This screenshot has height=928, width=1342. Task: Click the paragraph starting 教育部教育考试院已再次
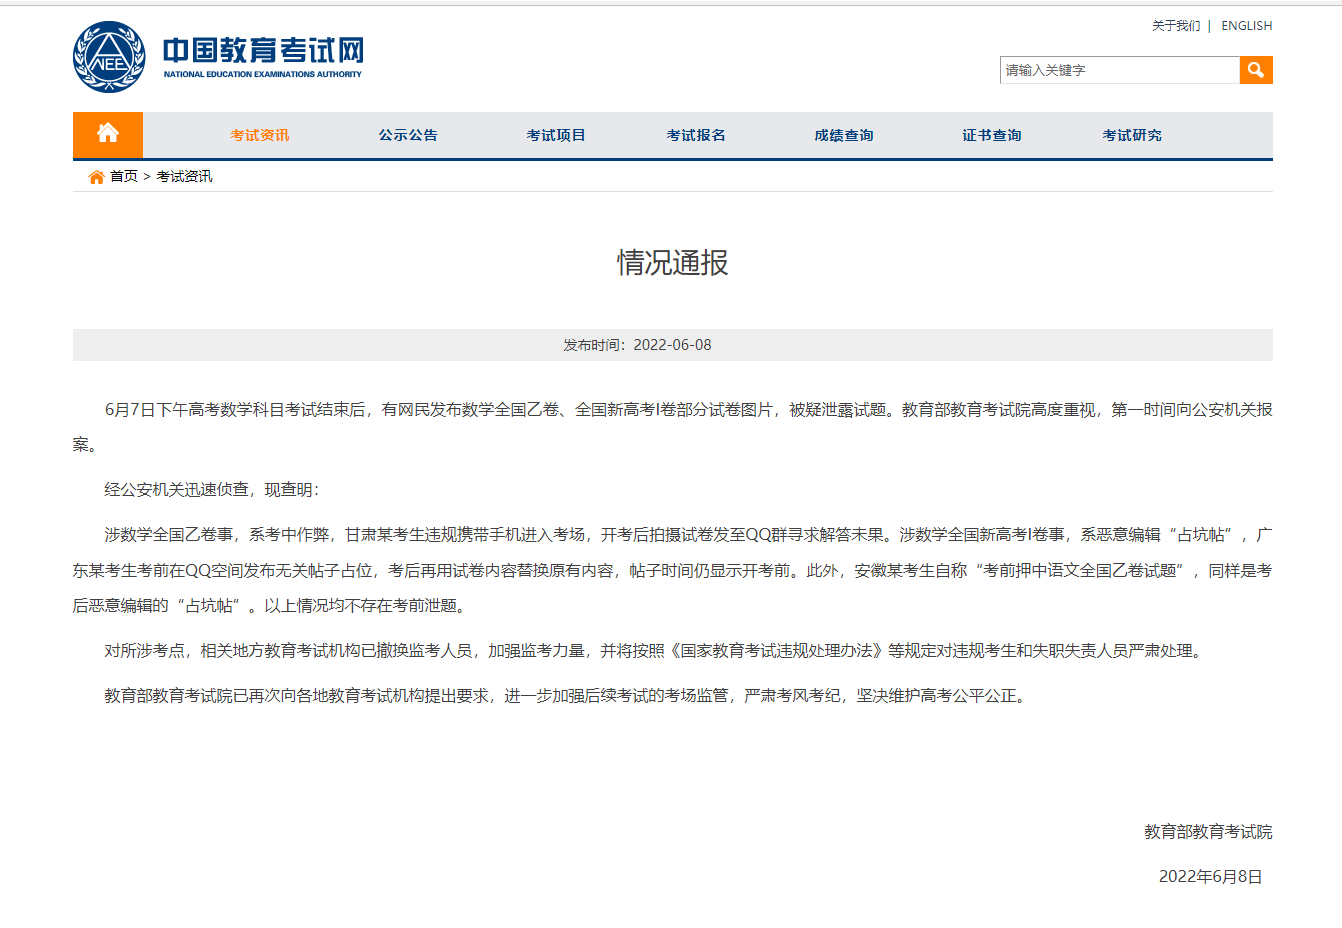[x=567, y=696]
